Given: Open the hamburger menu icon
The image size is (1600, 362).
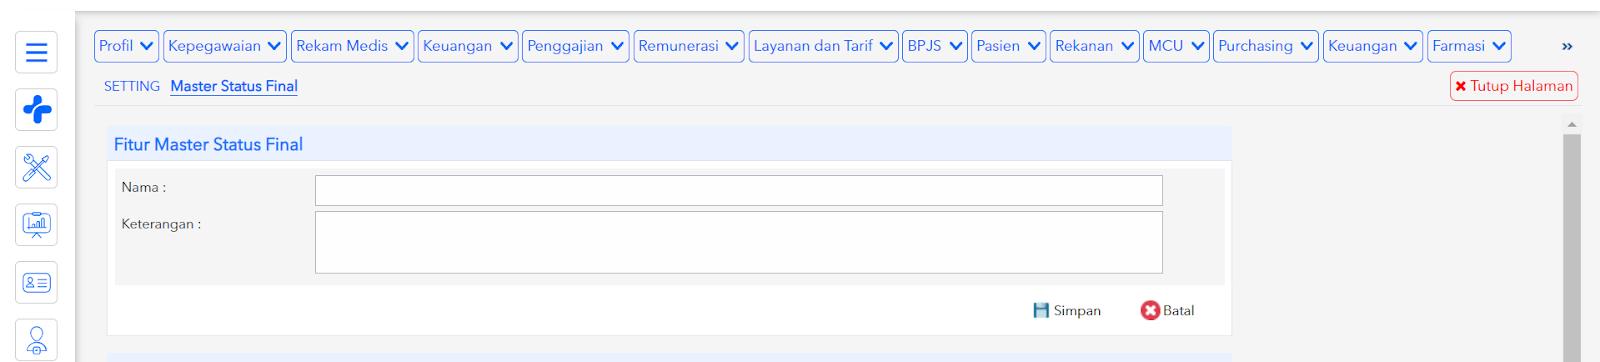Looking at the screenshot, I should (36, 52).
